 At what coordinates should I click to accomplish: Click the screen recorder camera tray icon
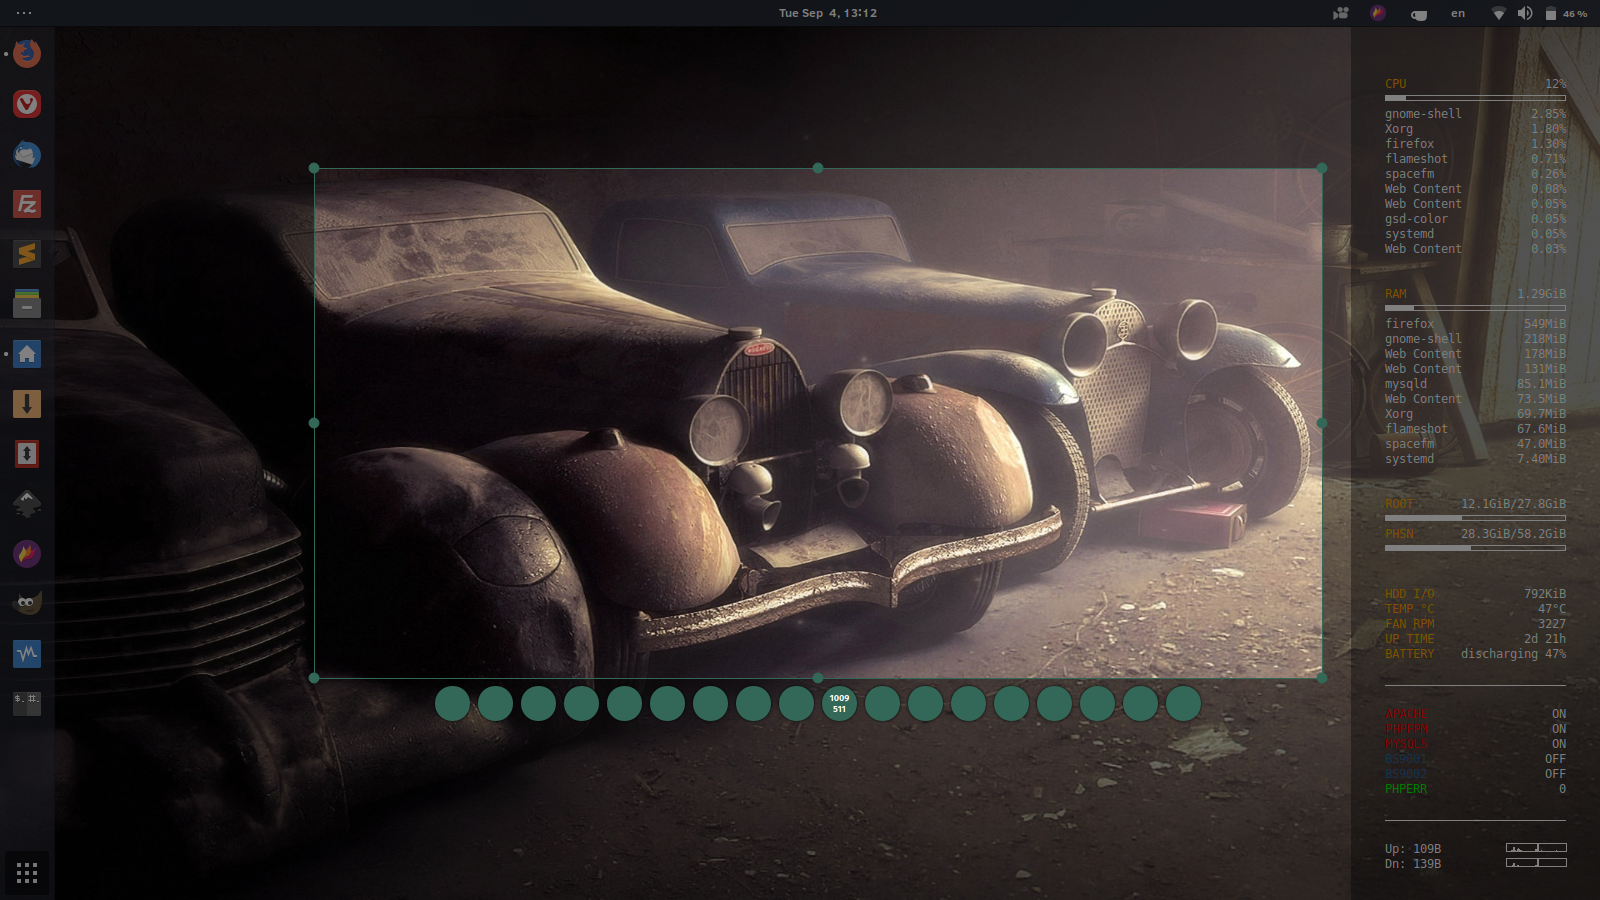1341,13
